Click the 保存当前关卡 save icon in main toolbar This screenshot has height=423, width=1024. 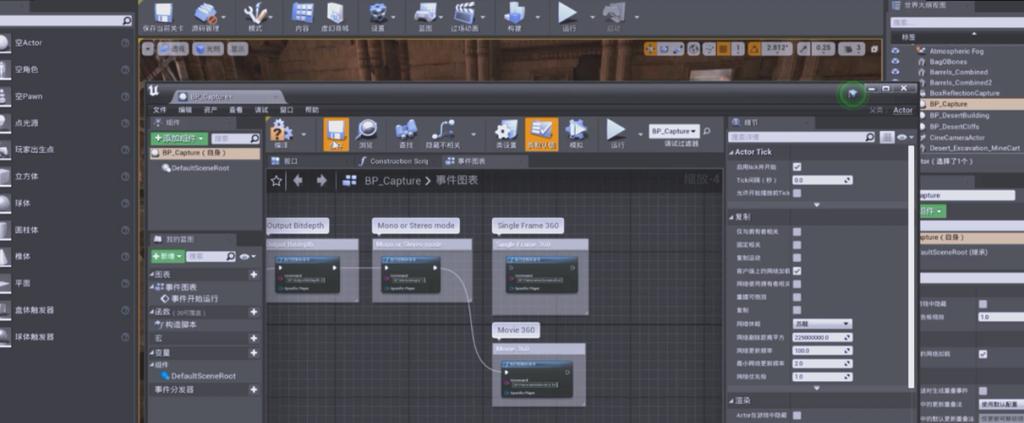163,13
